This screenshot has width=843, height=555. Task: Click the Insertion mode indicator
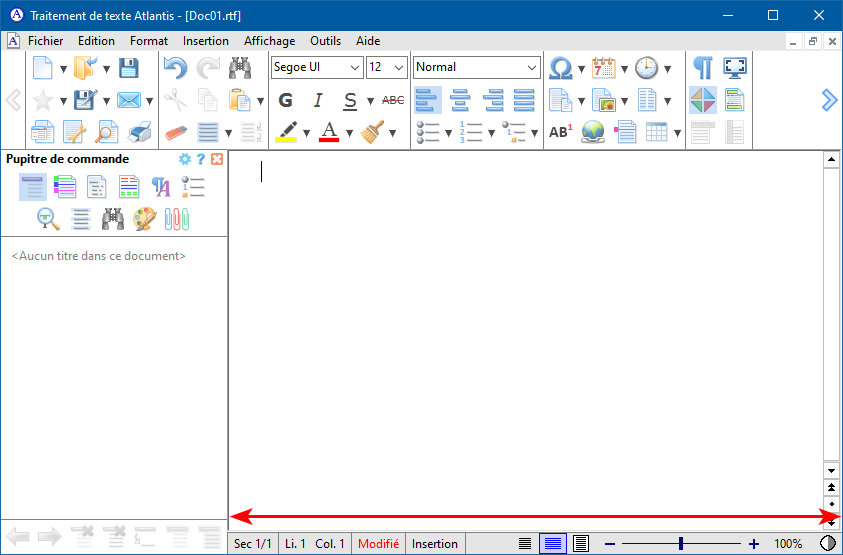[434, 544]
